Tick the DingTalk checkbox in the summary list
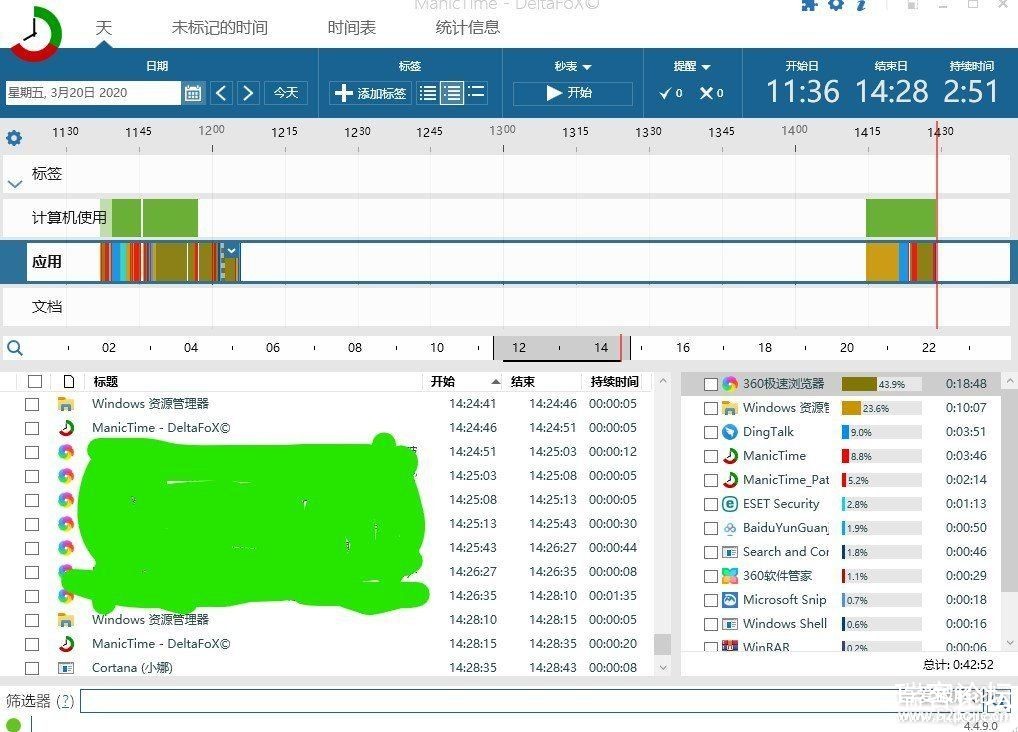This screenshot has height=732, width=1018. [710, 432]
